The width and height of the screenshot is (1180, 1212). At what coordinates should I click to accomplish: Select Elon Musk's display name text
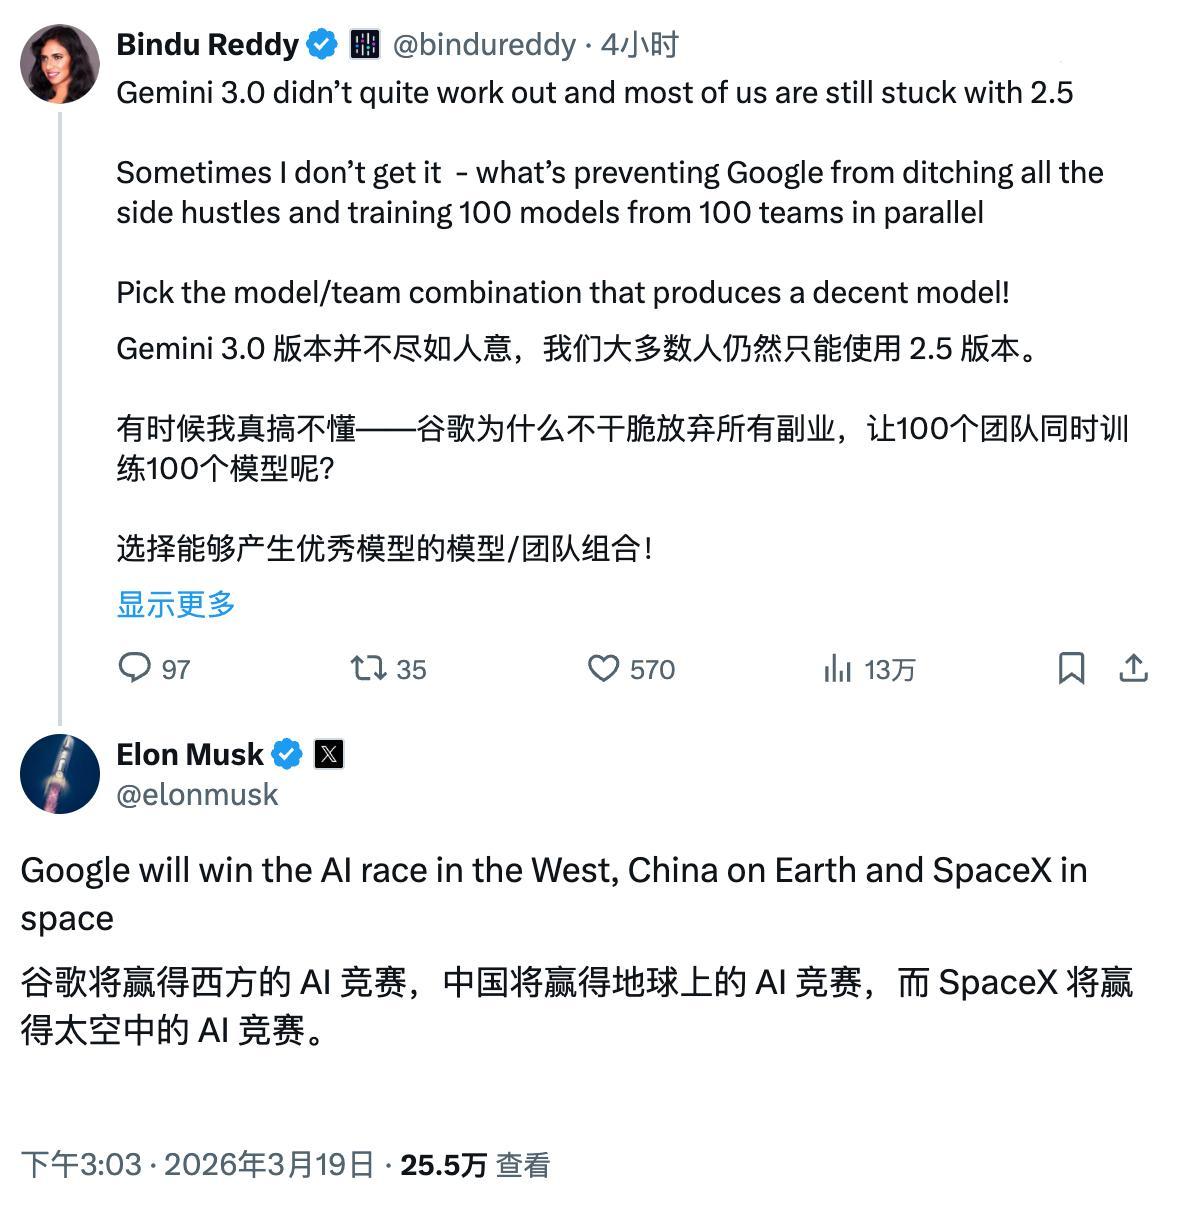coord(191,754)
